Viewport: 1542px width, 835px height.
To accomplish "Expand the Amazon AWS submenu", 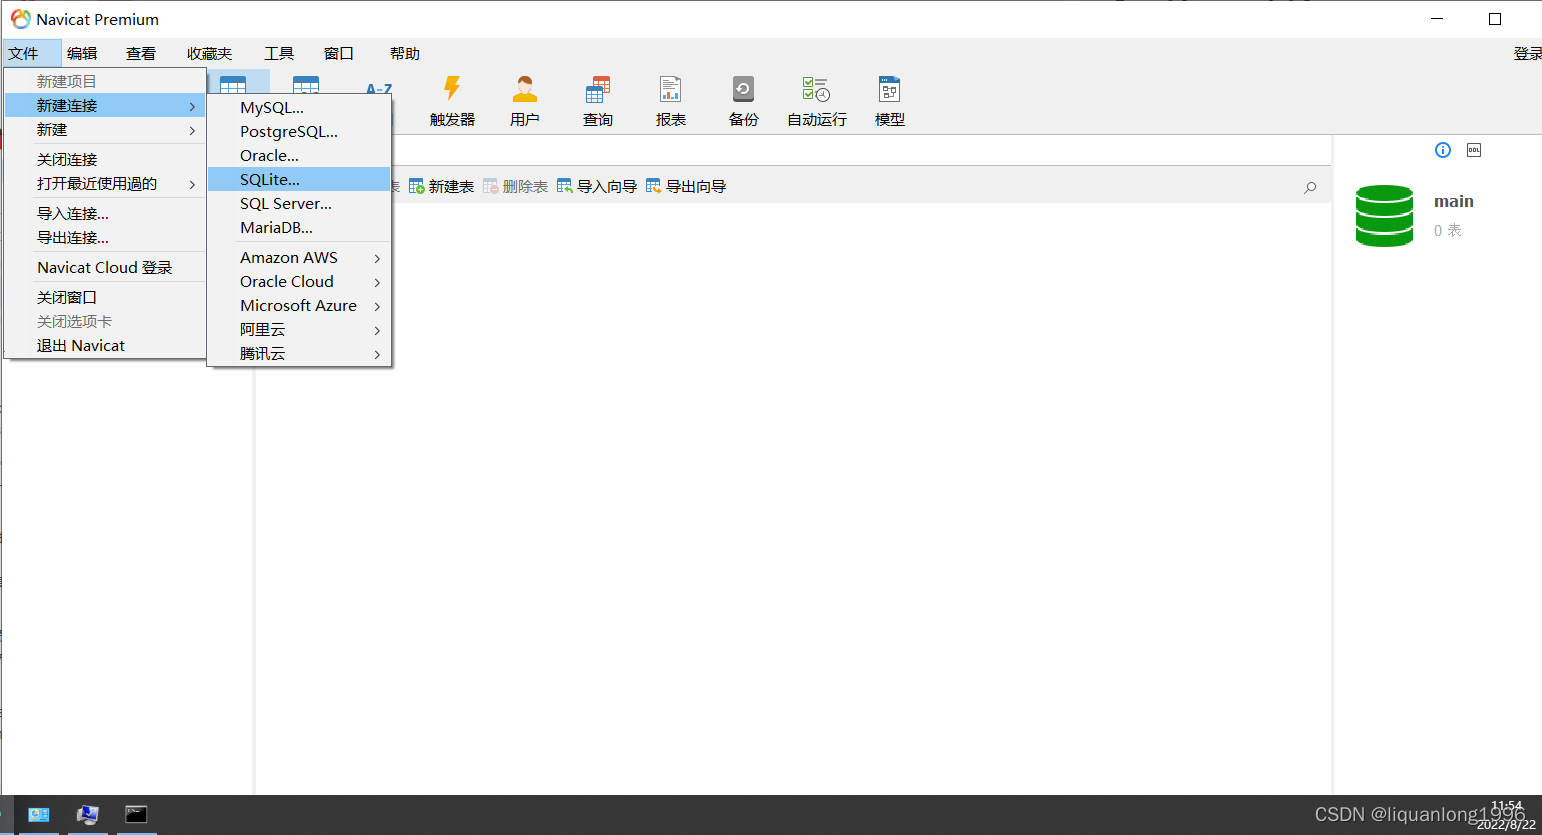I will pos(288,257).
